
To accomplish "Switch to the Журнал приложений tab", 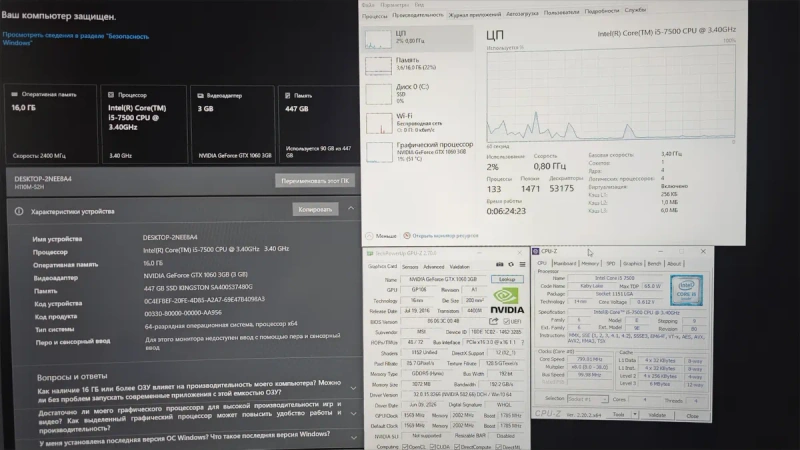I will tap(474, 15).
